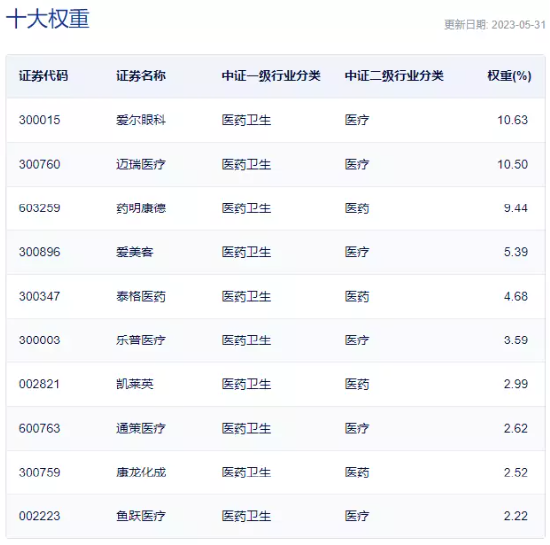Click 医药卫生 in 康龙化成 row
This screenshot has height=545, width=550.
tap(246, 472)
